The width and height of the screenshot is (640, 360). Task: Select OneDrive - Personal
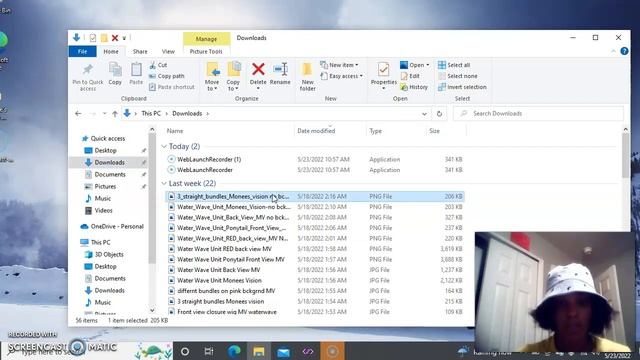[112, 226]
